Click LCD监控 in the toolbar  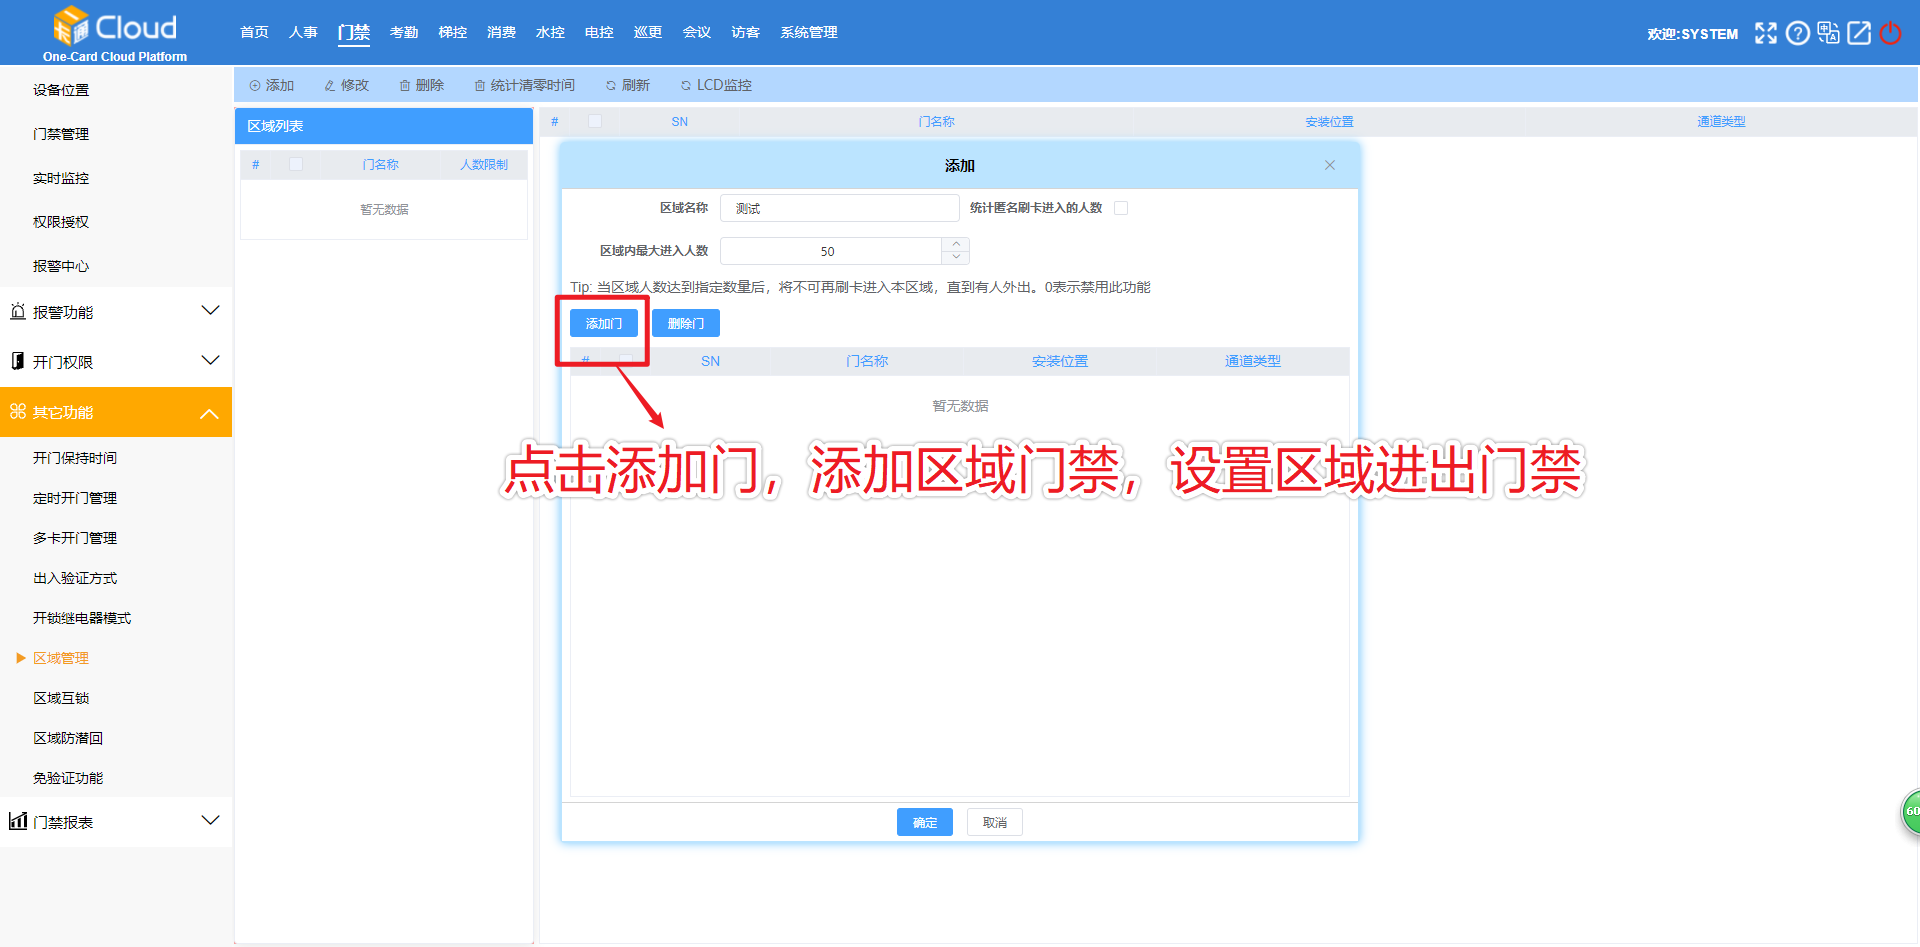pyautogui.click(x=716, y=85)
